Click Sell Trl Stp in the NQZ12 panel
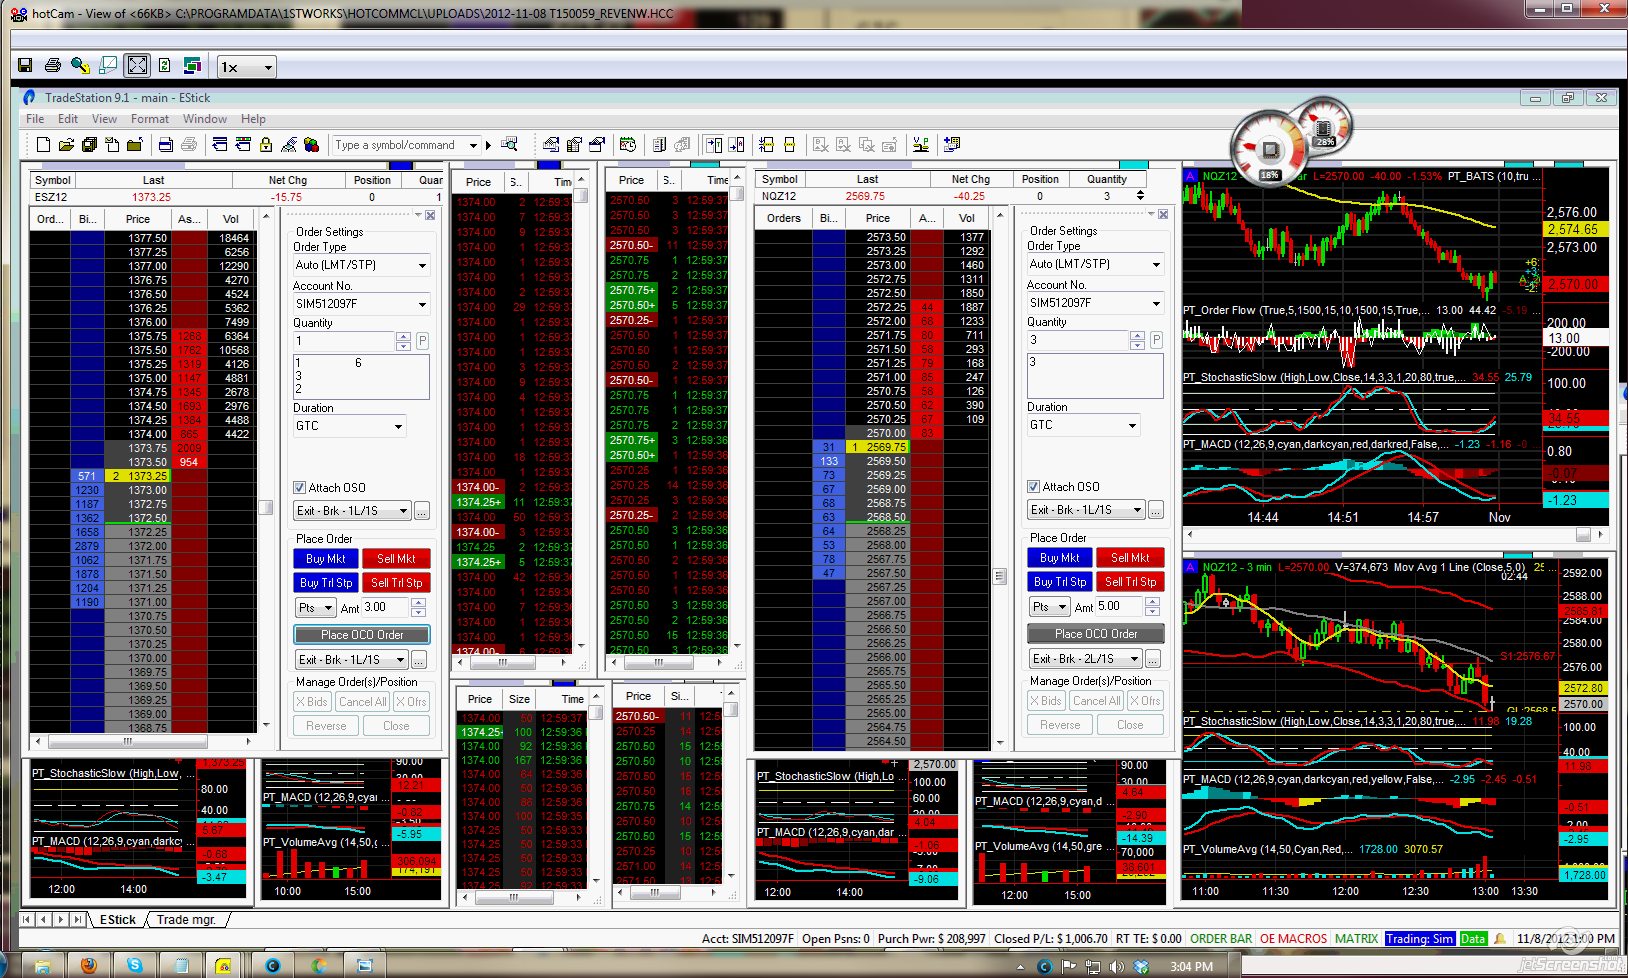 (x=1131, y=582)
